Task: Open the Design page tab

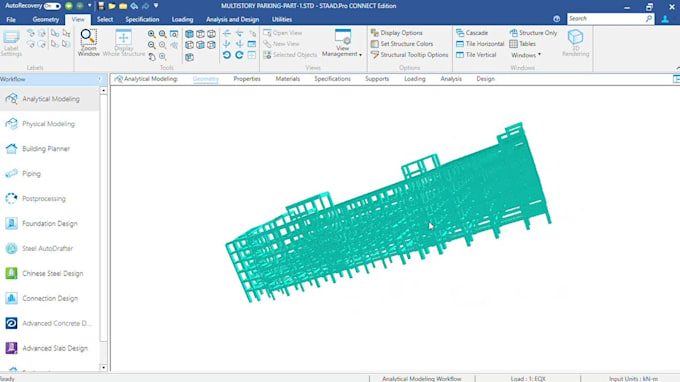Action: pos(485,79)
